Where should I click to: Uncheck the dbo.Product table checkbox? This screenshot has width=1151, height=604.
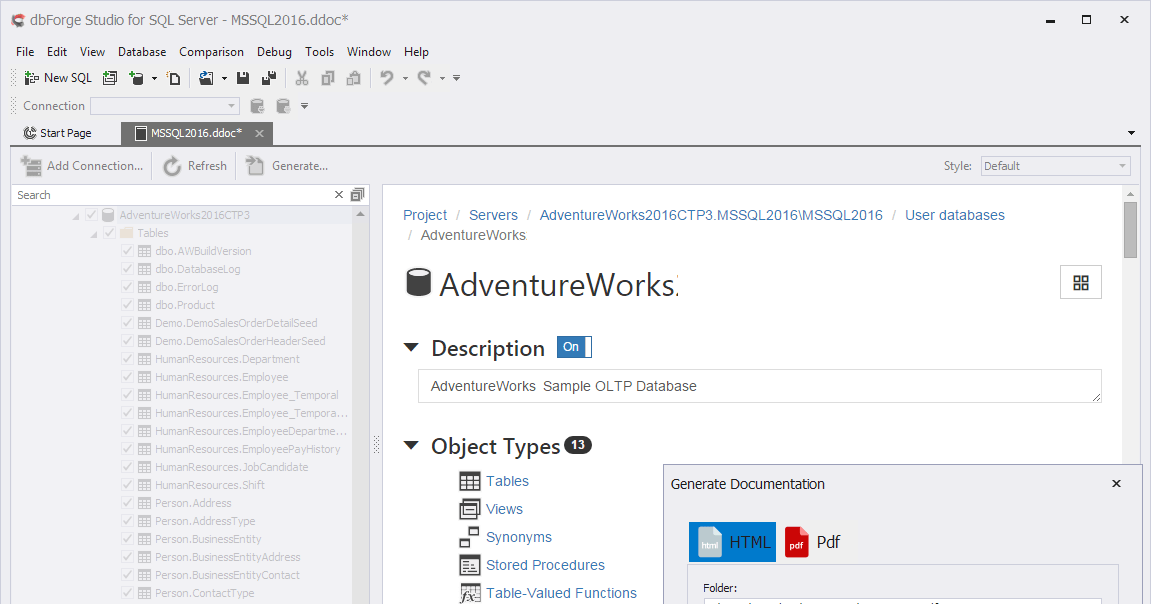(127, 304)
